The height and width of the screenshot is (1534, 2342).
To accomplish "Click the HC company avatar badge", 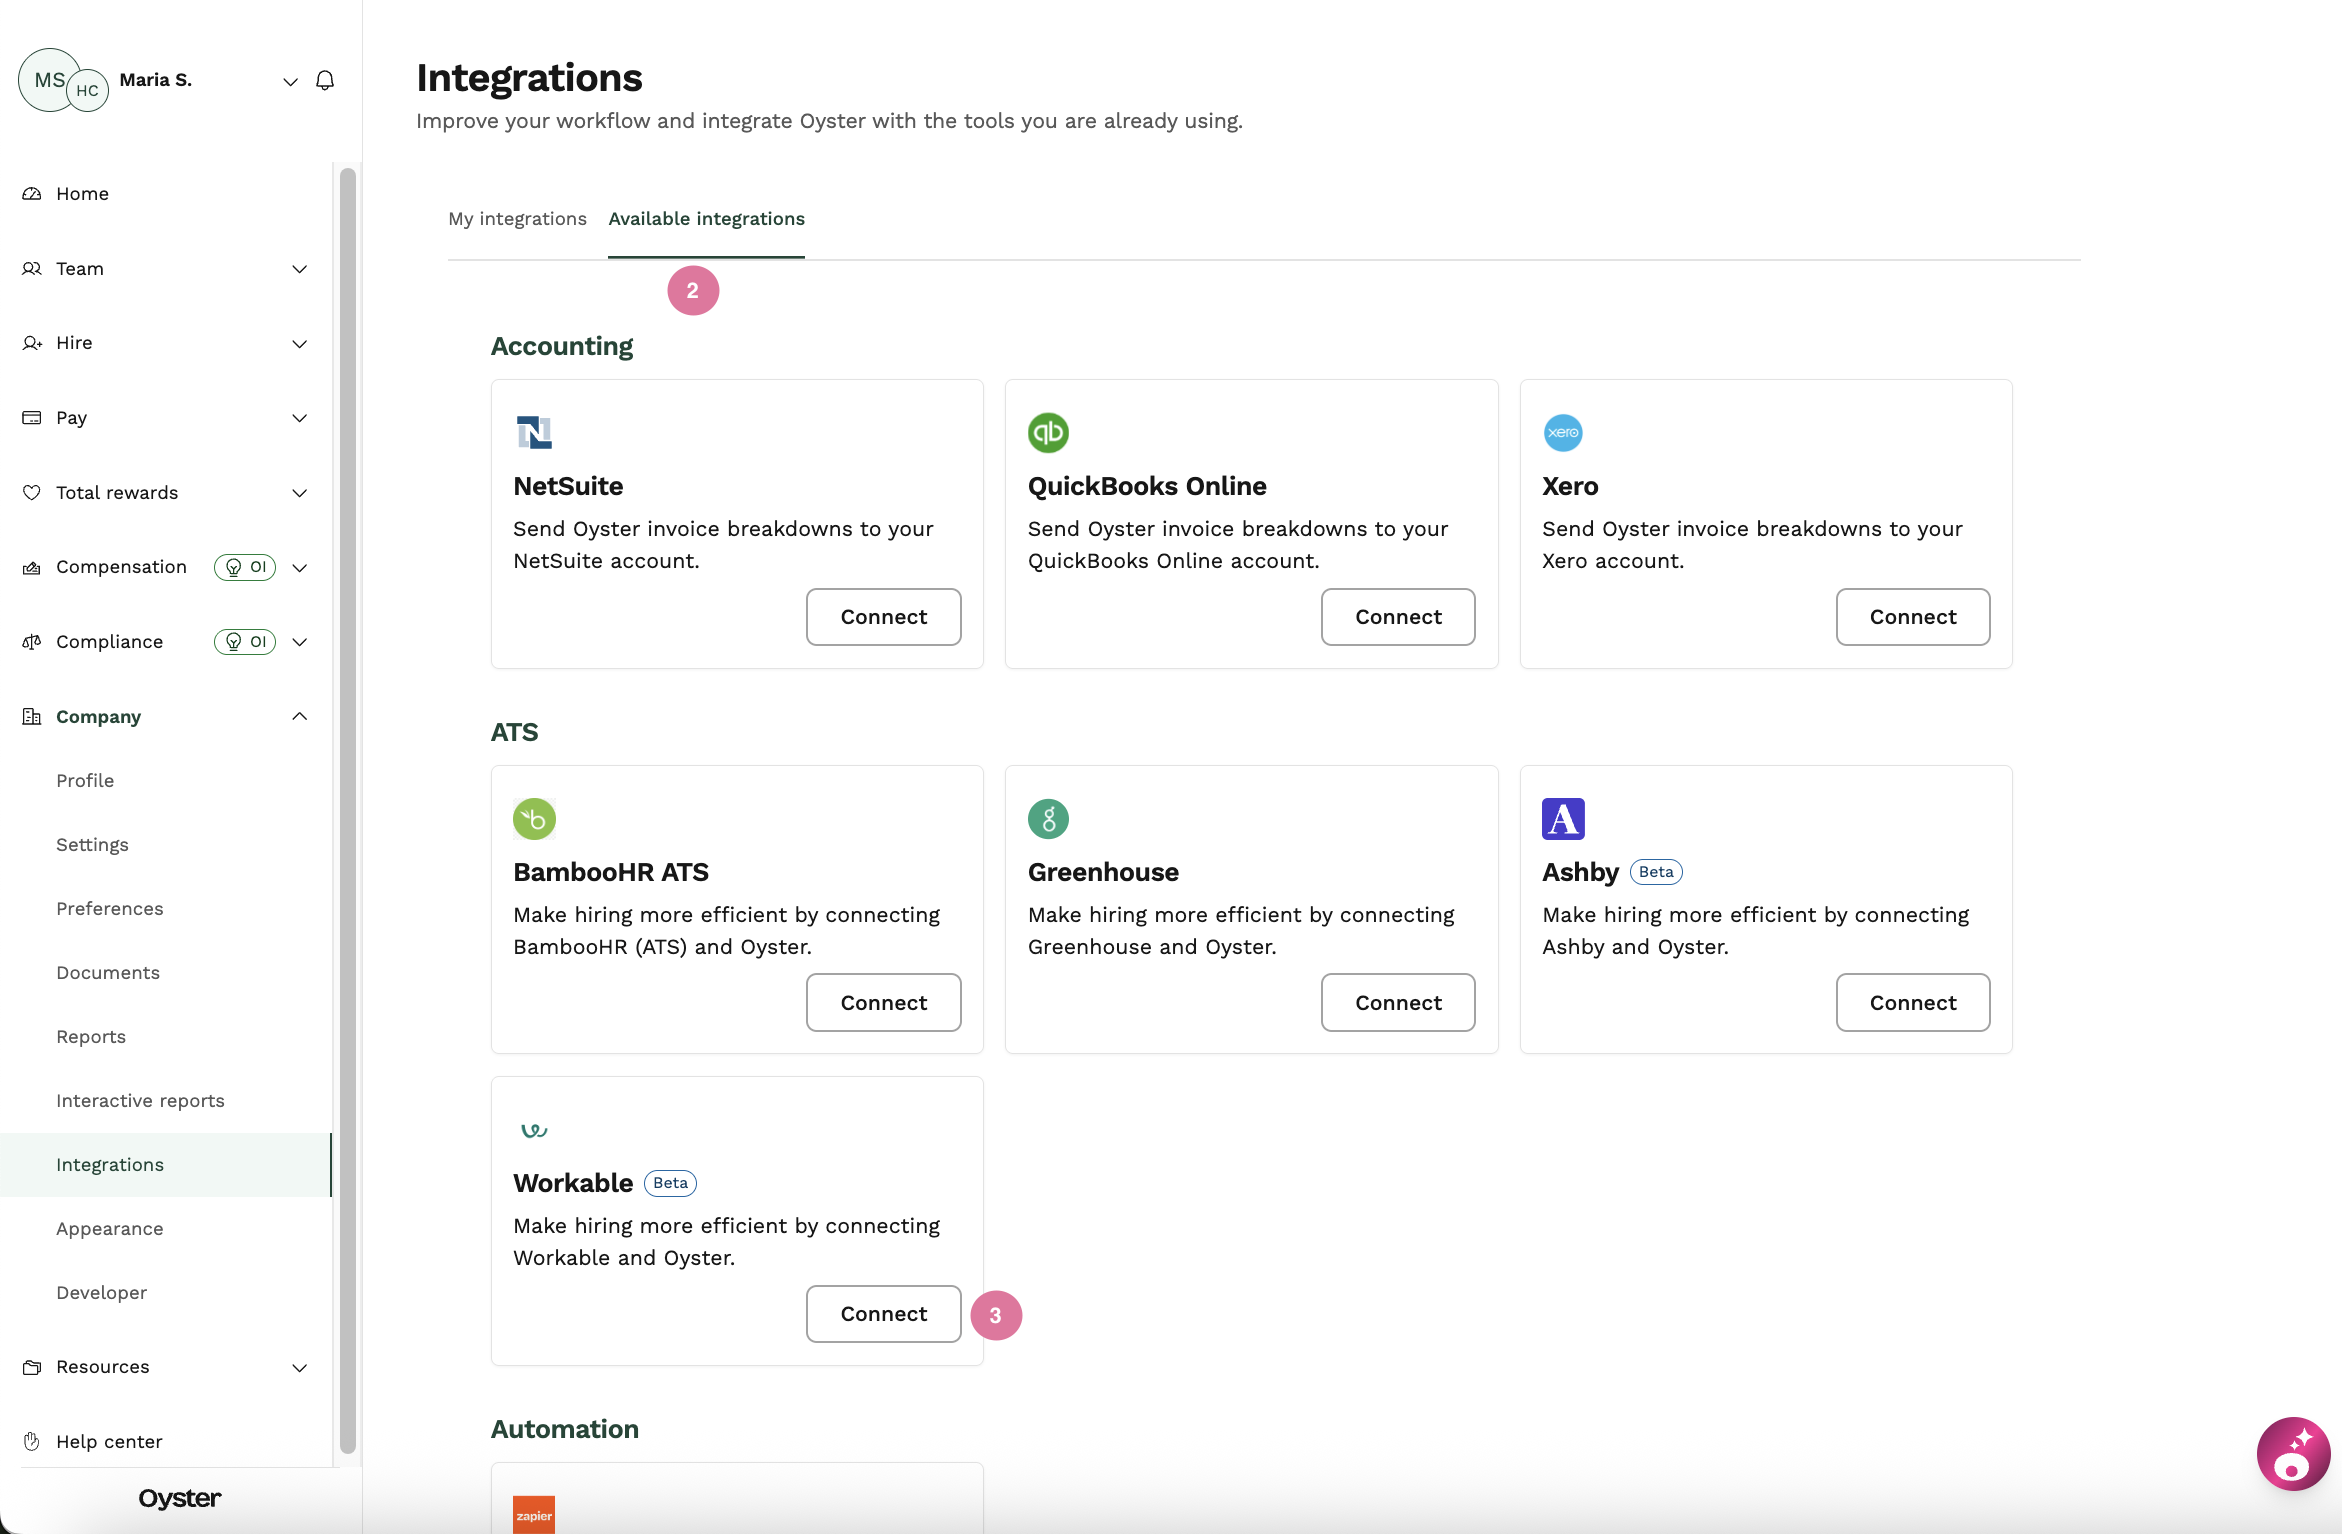I will pyautogui.click(x=88, y=91).
